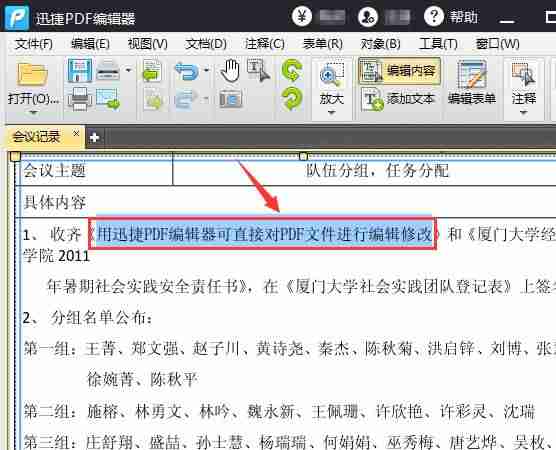556x450 pixels.
Task: Click the Snapshot camera icon
Action: 231,99
